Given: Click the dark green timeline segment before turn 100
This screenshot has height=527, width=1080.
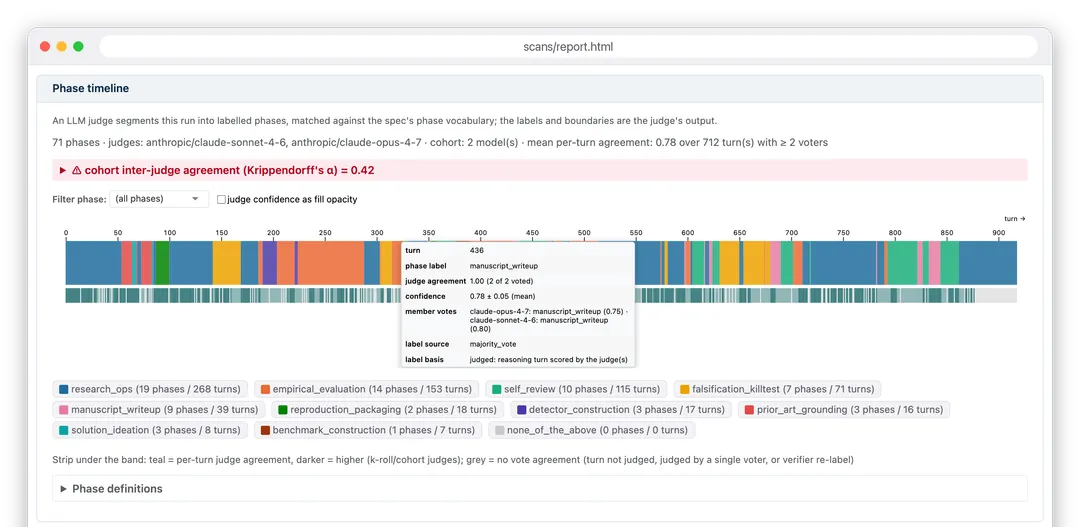Looking at the screenshot, I should (x=162, y=262).
